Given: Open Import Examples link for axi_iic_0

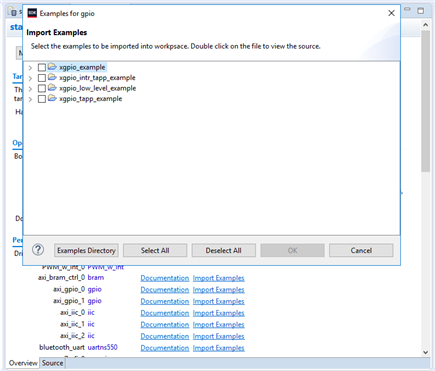Looking at the screenshot, I should (x=219, y=313).
